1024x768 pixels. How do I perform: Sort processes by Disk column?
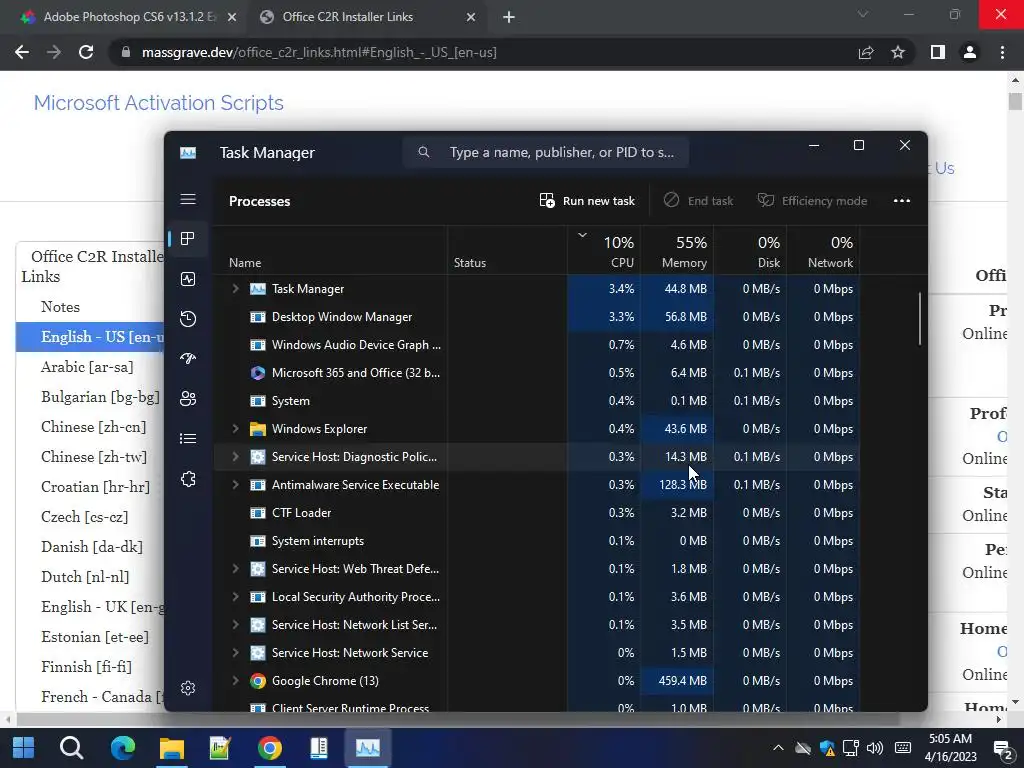click(750, 251)
